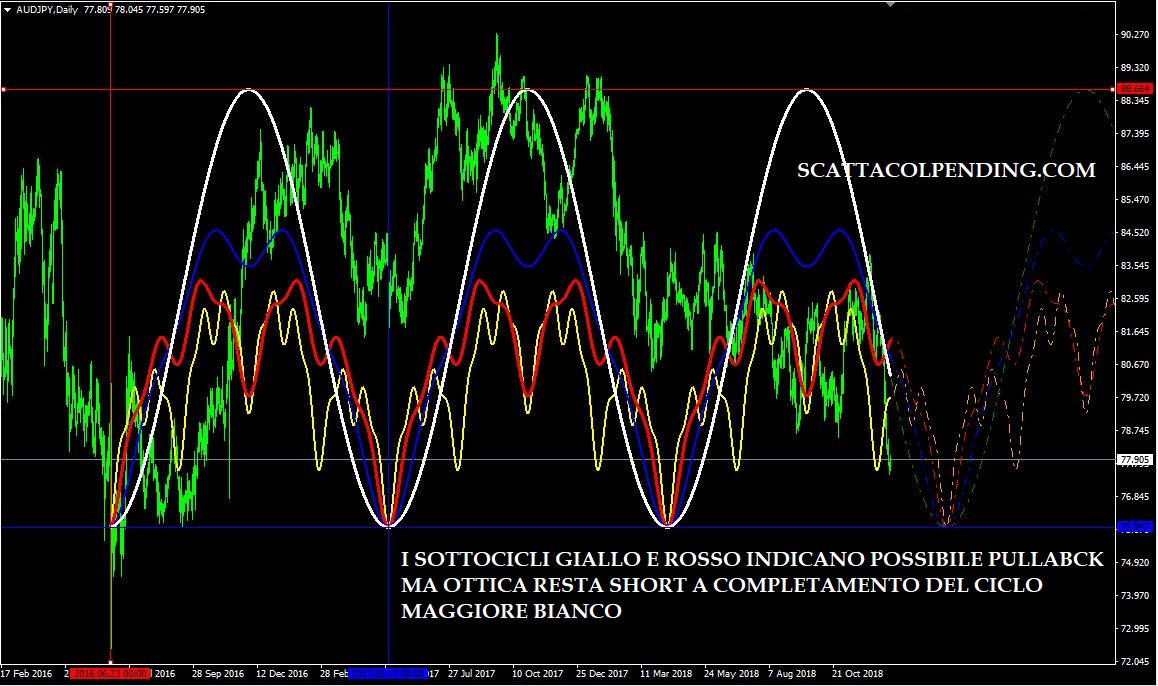Click the gray chart shift triangle marker

[x=892, y=4]
